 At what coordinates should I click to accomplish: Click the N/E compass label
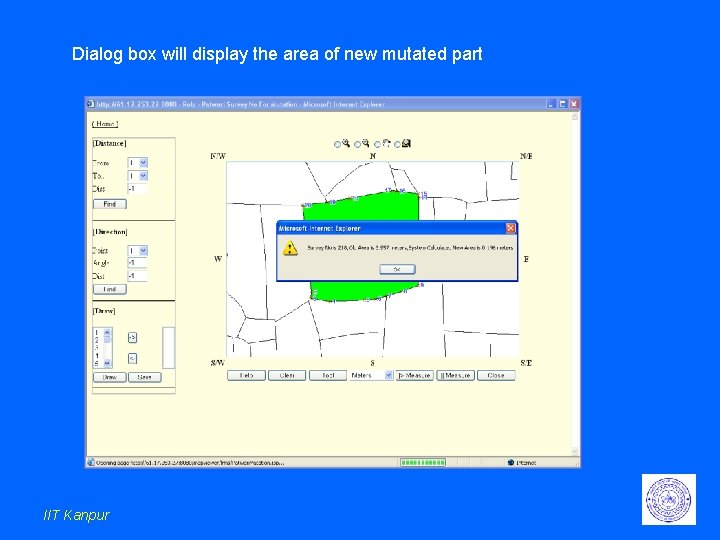click(x=526, y=156)
